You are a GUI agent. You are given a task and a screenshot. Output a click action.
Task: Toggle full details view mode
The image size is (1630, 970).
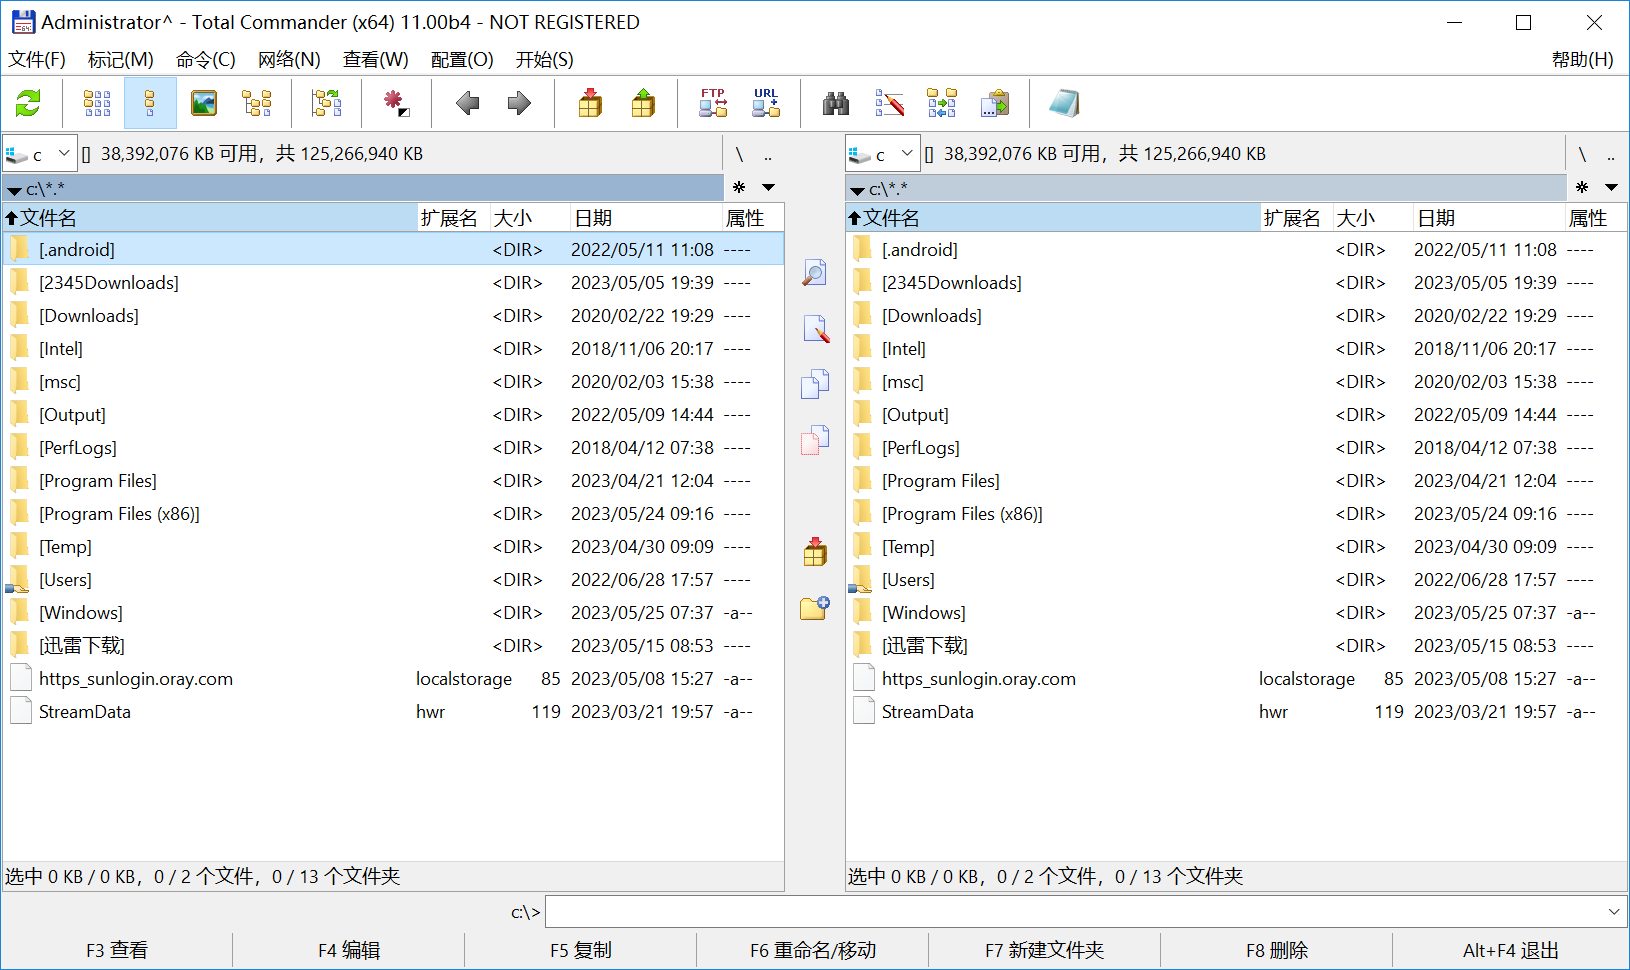150,103
